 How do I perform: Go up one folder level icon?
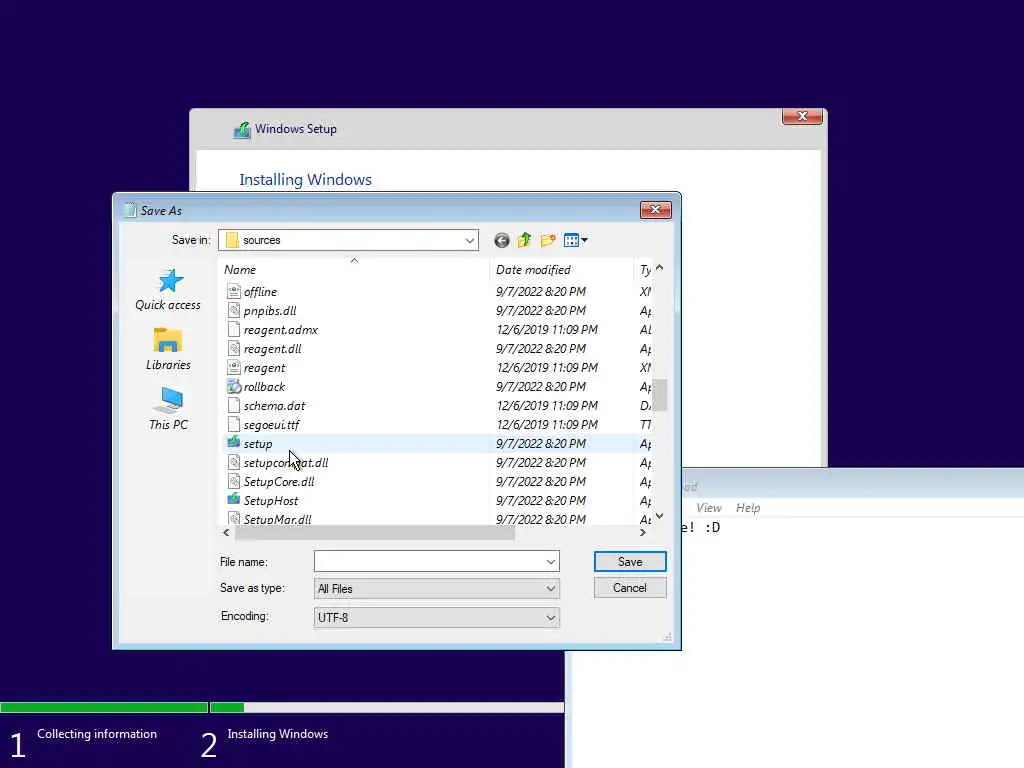pyautogui.click(x=524, y=240)
